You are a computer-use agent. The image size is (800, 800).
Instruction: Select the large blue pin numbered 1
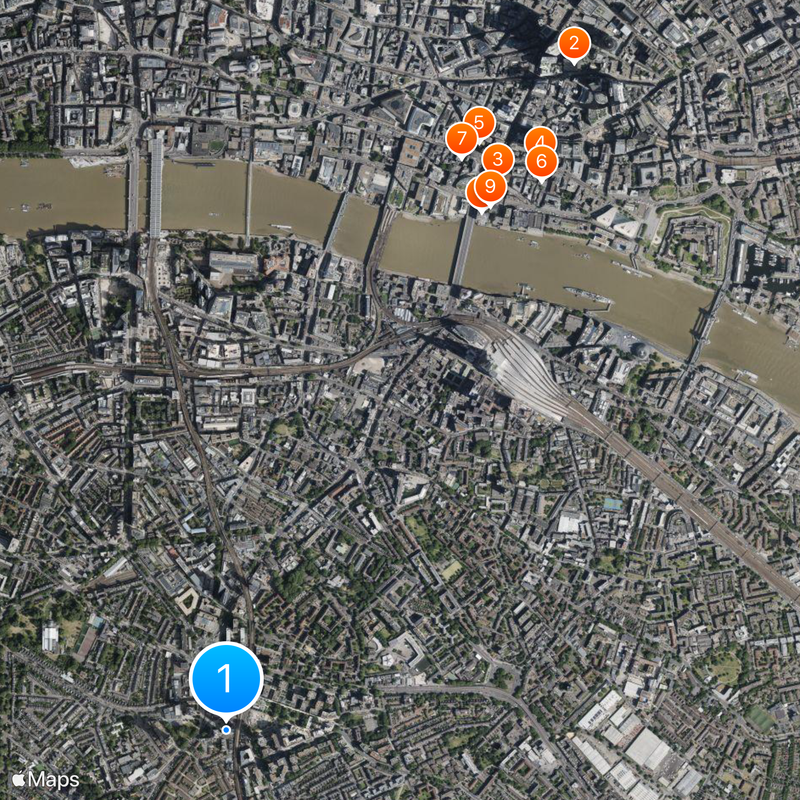(x=226, y=679)
